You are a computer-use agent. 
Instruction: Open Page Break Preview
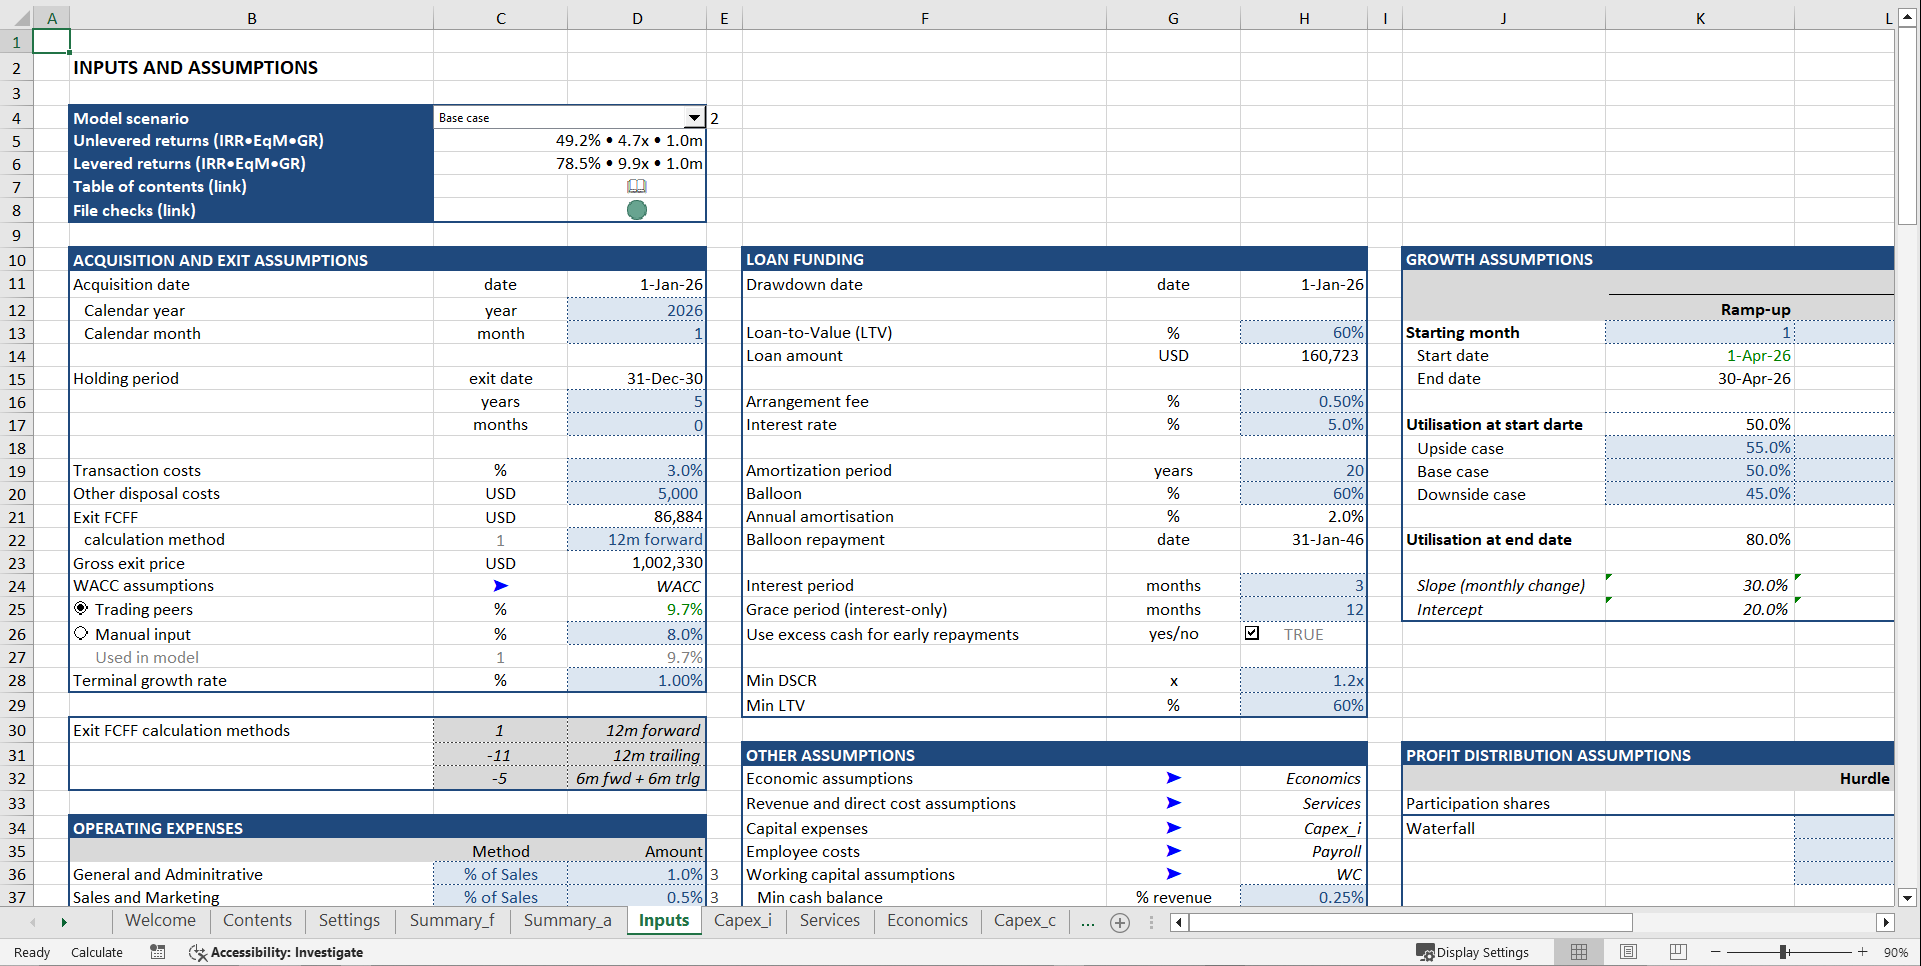(x=1677, y=951)
